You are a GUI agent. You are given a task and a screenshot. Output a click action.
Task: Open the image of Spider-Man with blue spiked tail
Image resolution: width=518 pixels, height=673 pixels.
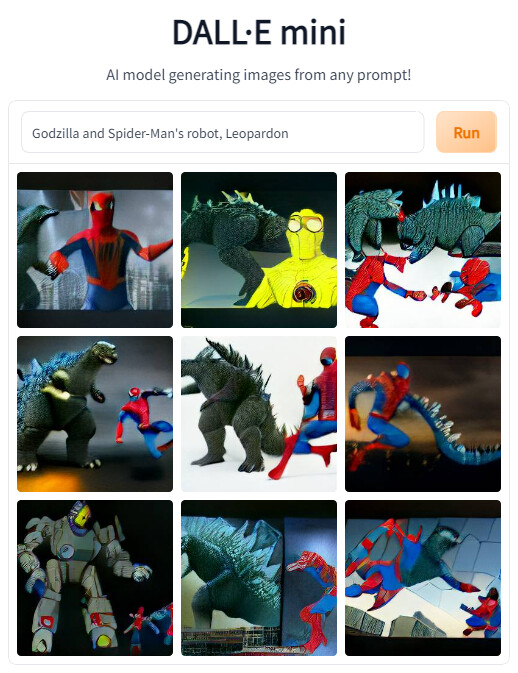(x=423, y=414)
